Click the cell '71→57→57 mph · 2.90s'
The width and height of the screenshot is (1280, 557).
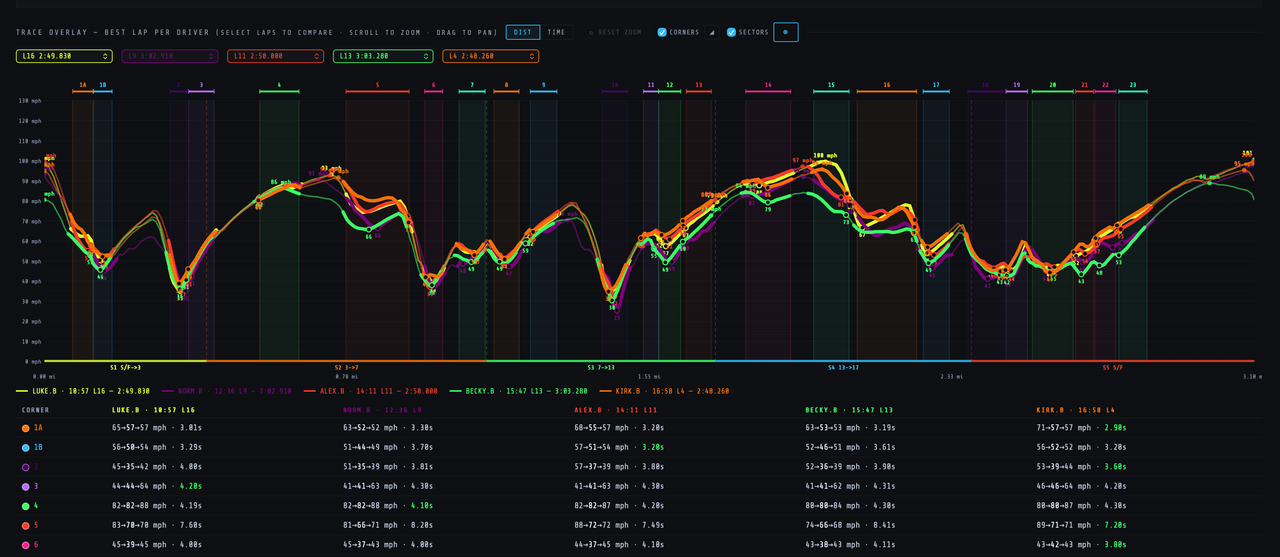(x=1082, y=428)
